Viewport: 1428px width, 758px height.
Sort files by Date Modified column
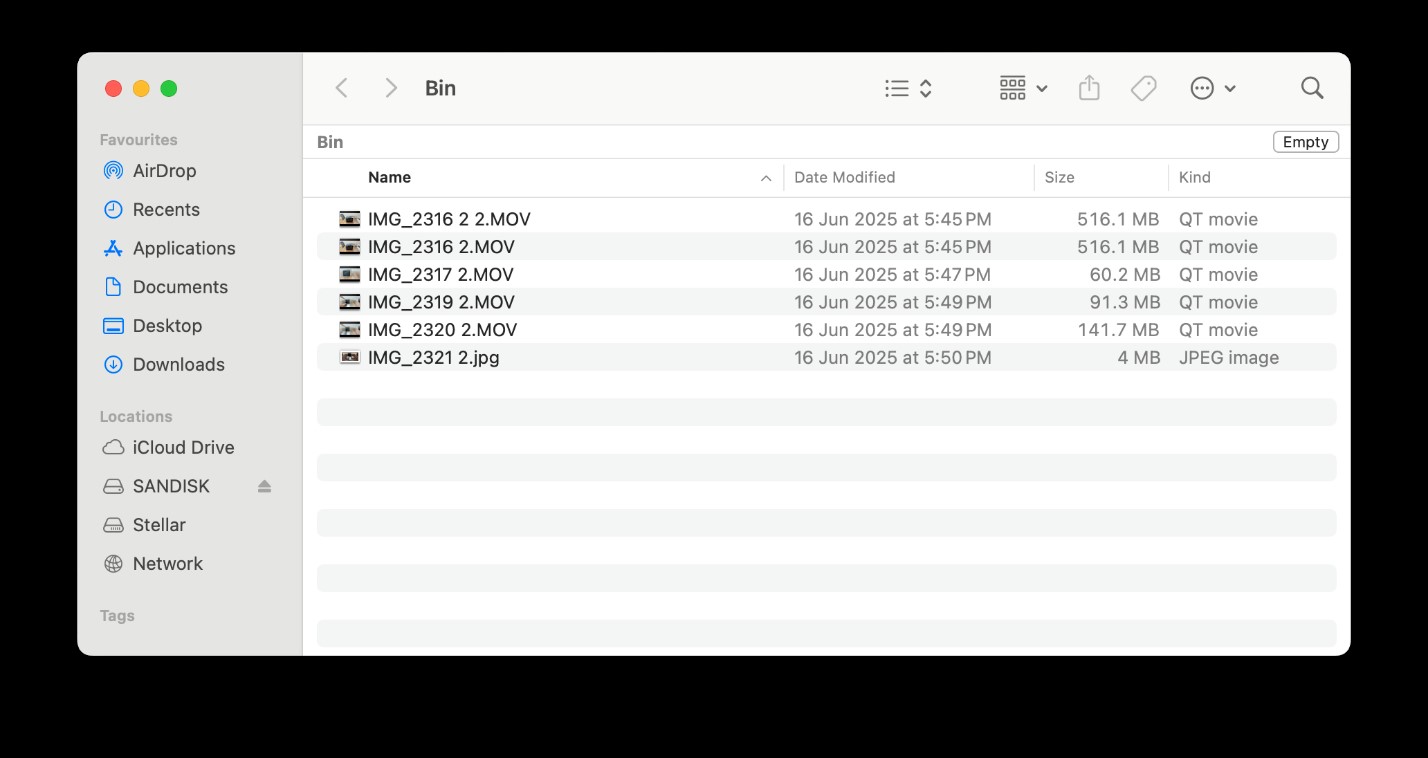pyautogui.click(x=844, y=177)
